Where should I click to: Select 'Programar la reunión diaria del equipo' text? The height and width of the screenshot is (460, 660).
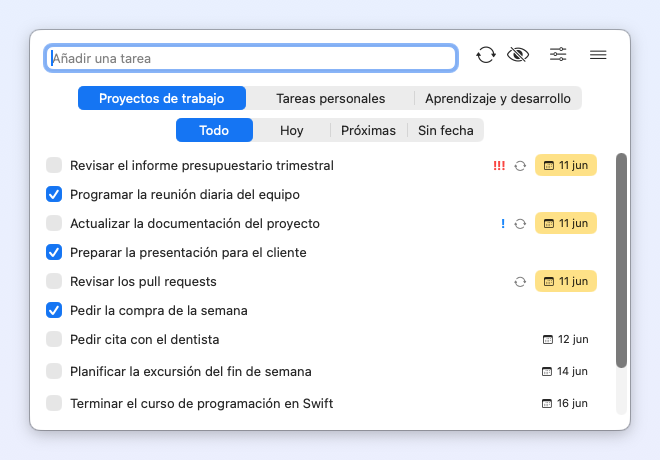click(x=185, y=194)
